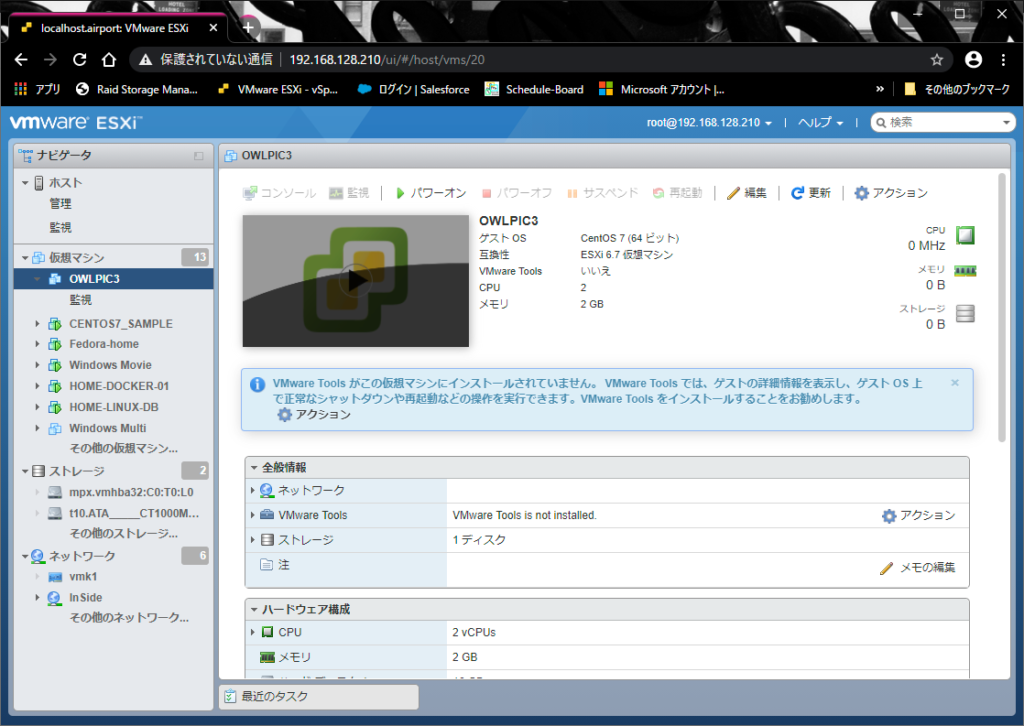Open the Schedule-Board bookmark
1024x726 pixels.
pyautogui.click(x=534, y=89)
